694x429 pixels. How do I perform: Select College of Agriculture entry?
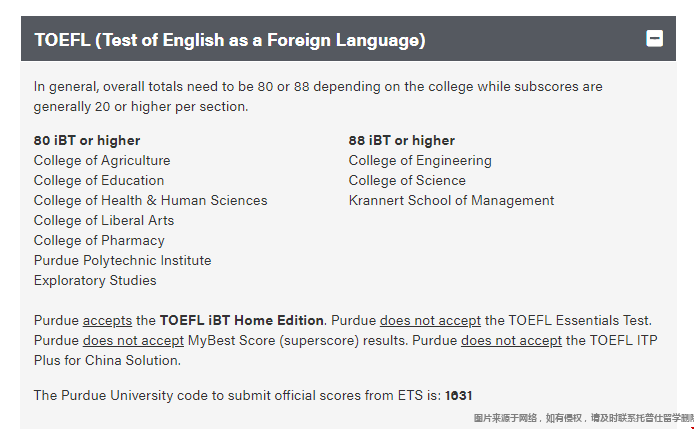pyautogui.click(x=102, y=160)
